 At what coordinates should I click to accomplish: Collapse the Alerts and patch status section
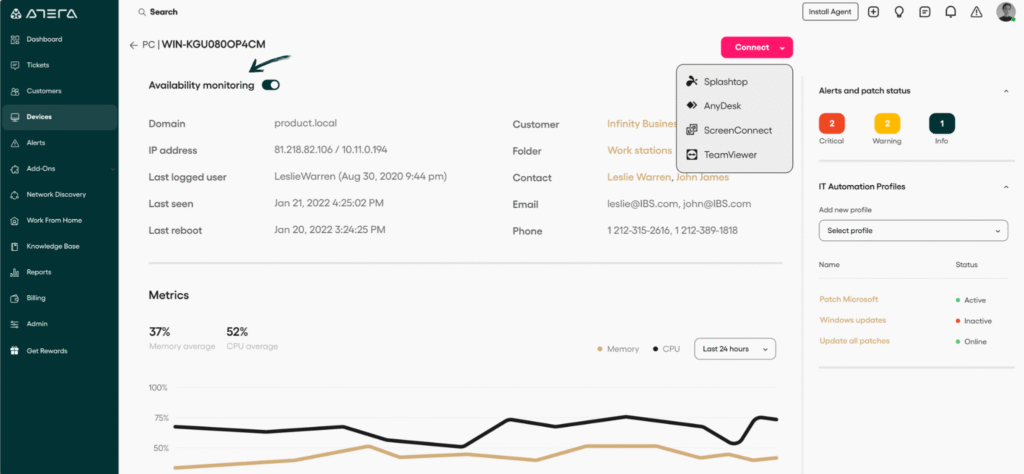pyautogui.click(x=1004, y=91)
